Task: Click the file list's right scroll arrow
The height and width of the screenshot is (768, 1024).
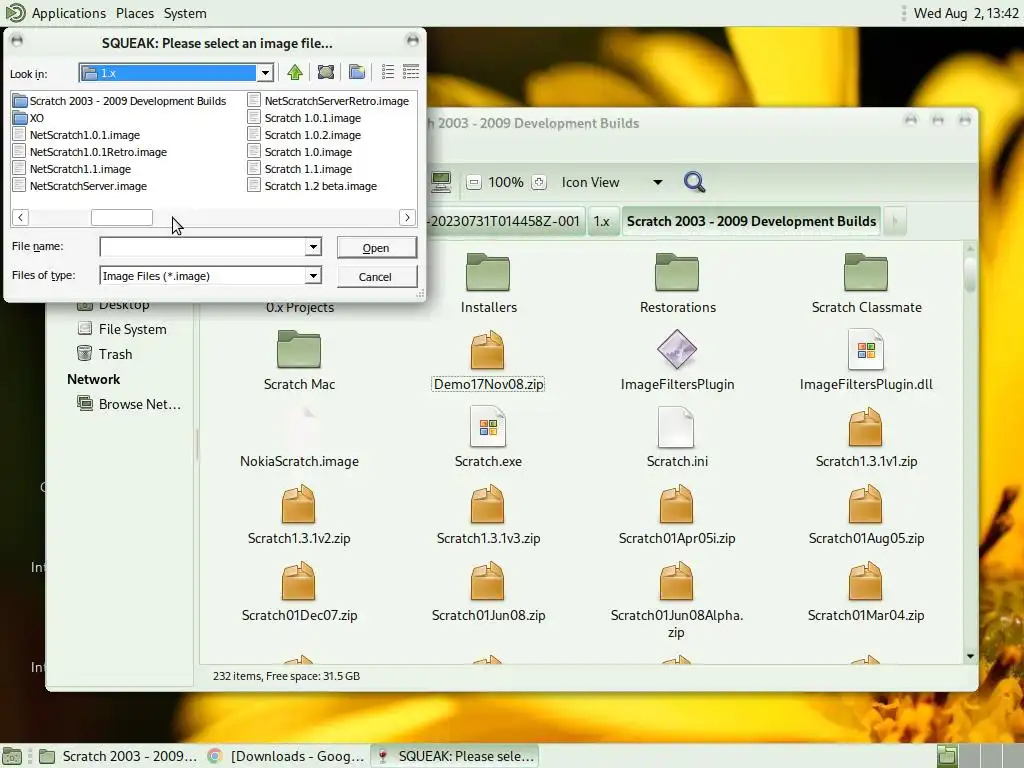Action: pyautogui.click(x=408, y=217)
